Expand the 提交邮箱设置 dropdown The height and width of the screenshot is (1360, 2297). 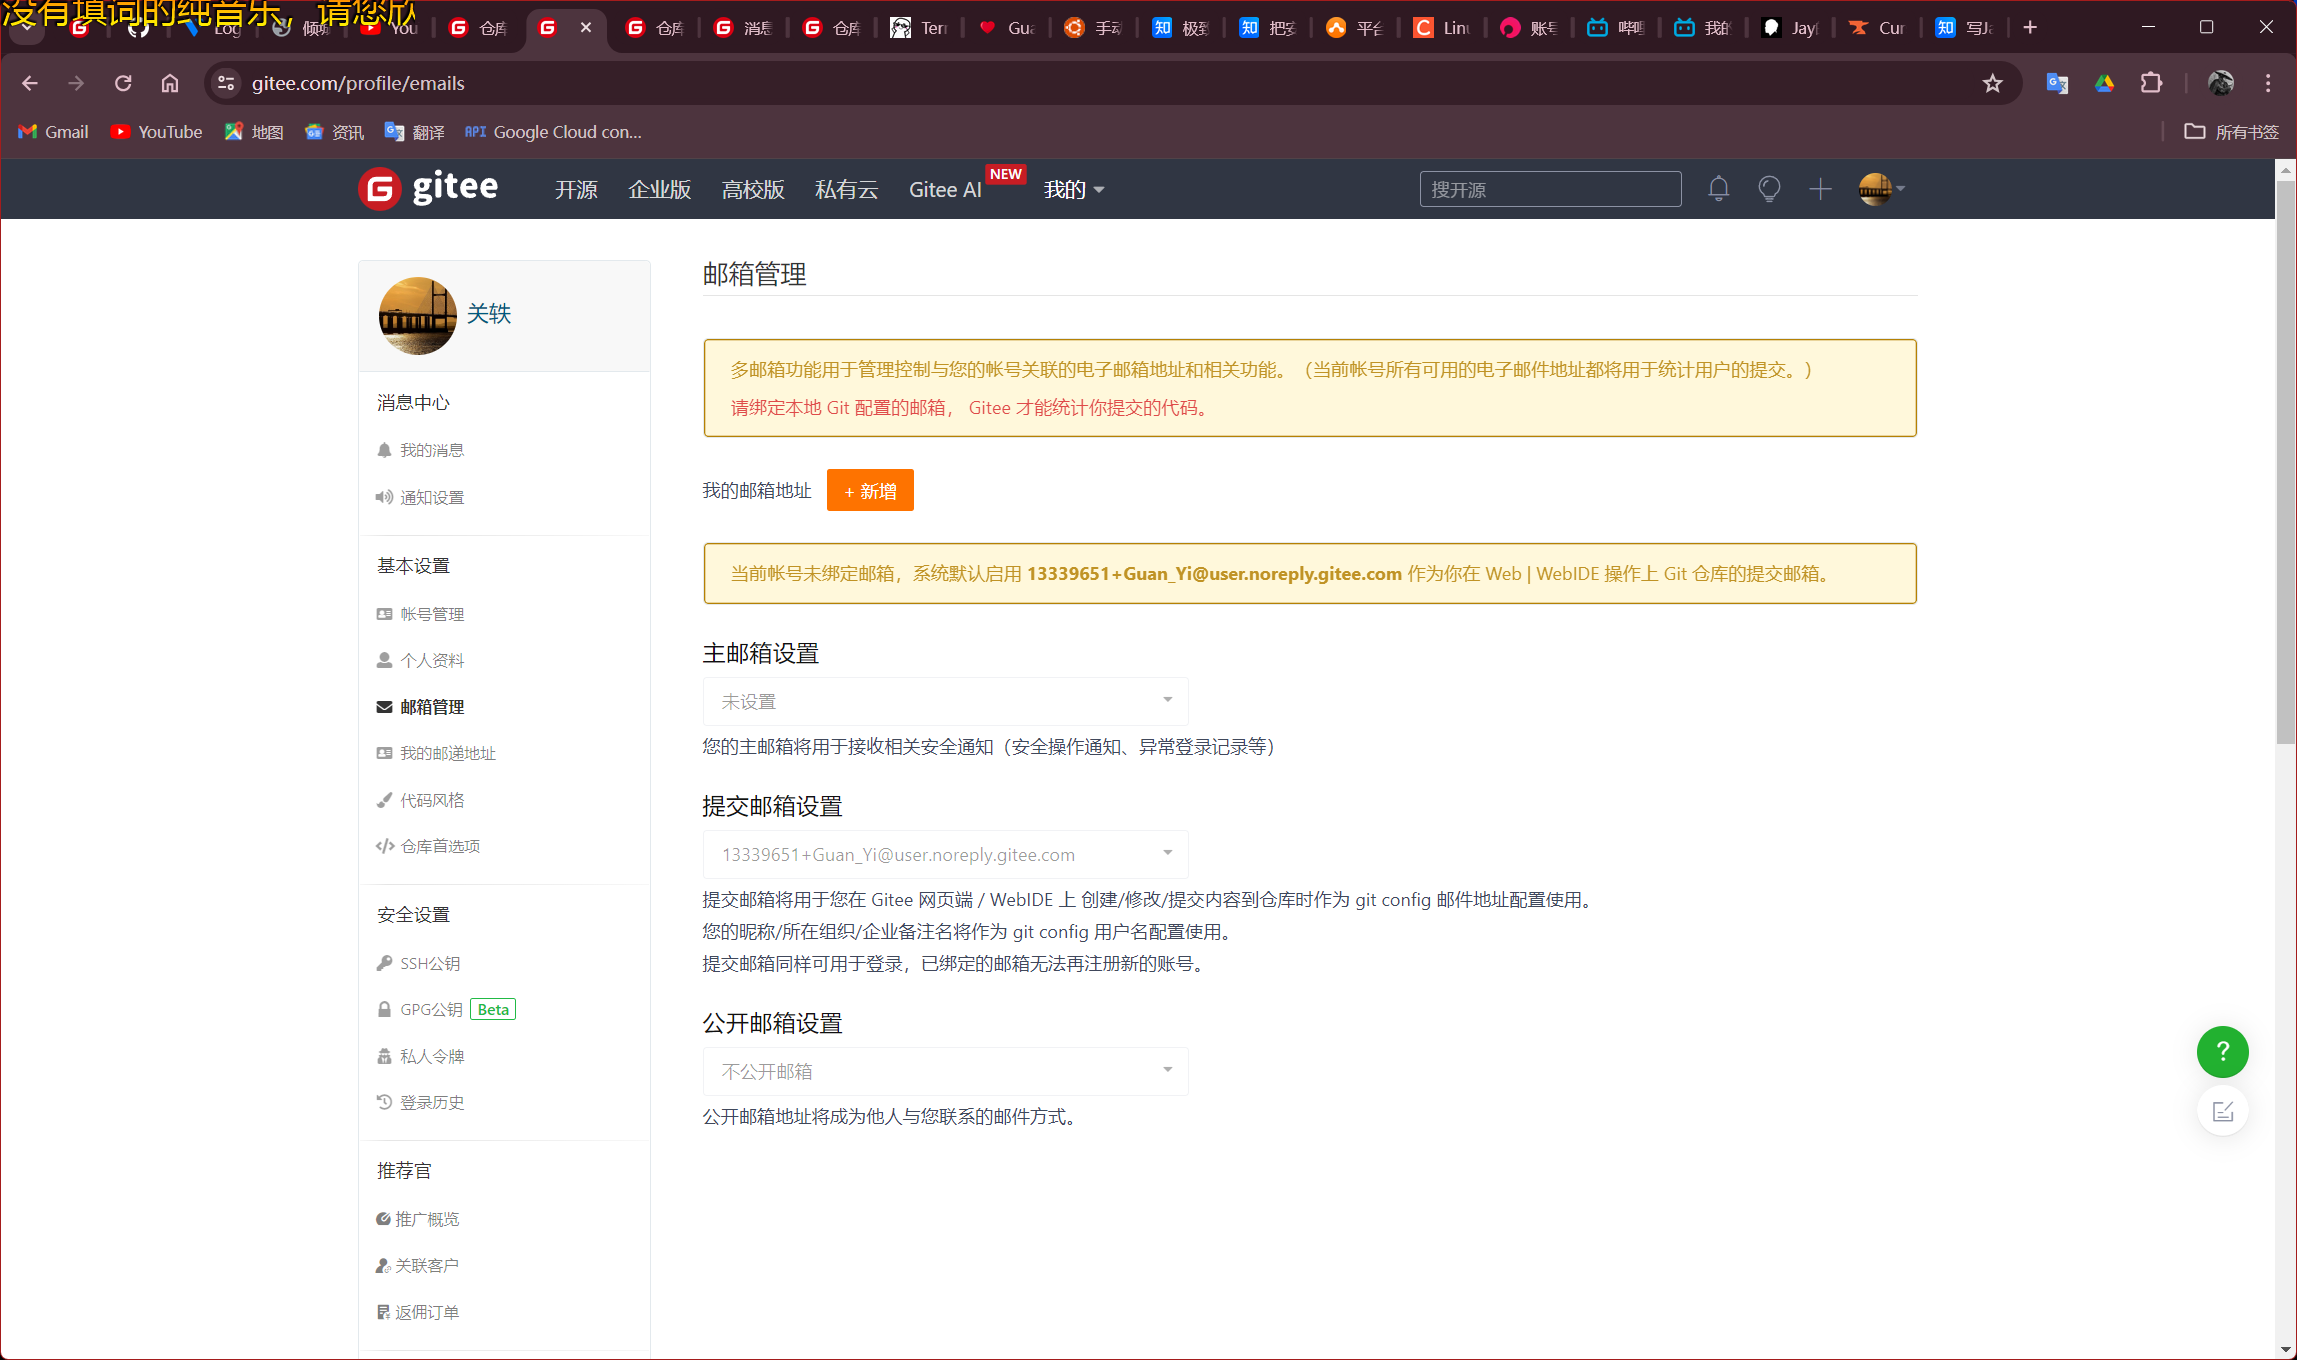coord(945,854)
